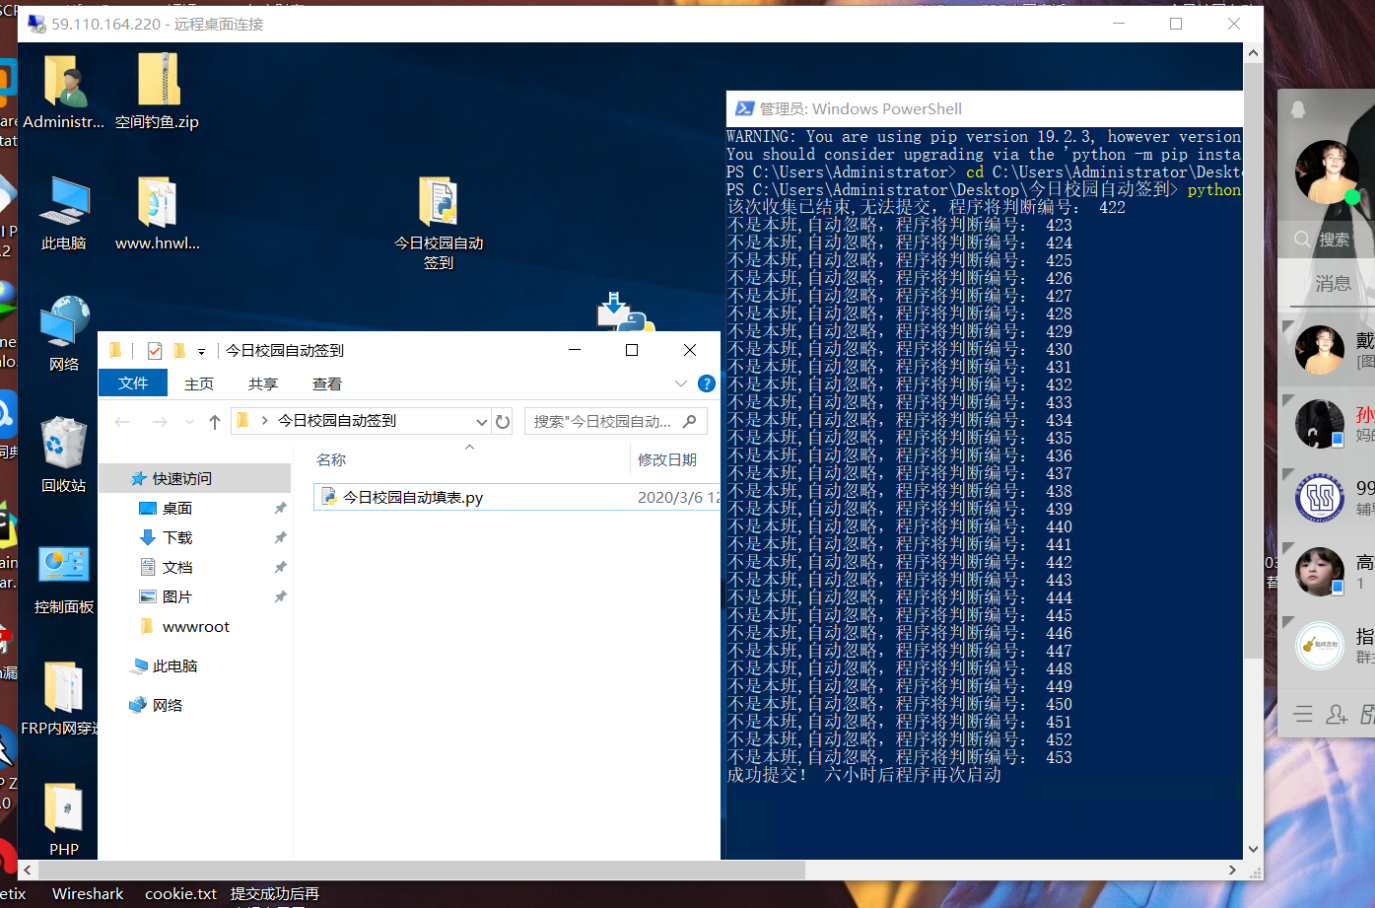Click the Explorer search box
The height and width of the screenshot is (908, 1375).
coord(615,421)
